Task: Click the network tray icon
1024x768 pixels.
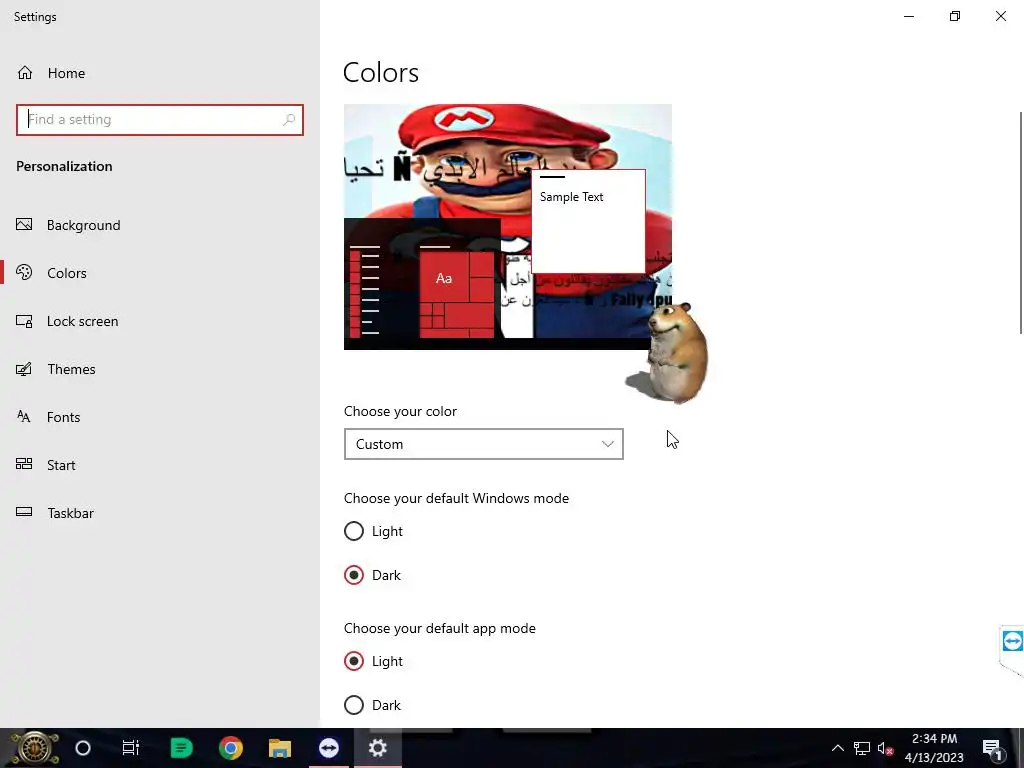Action: coord(862,748)
